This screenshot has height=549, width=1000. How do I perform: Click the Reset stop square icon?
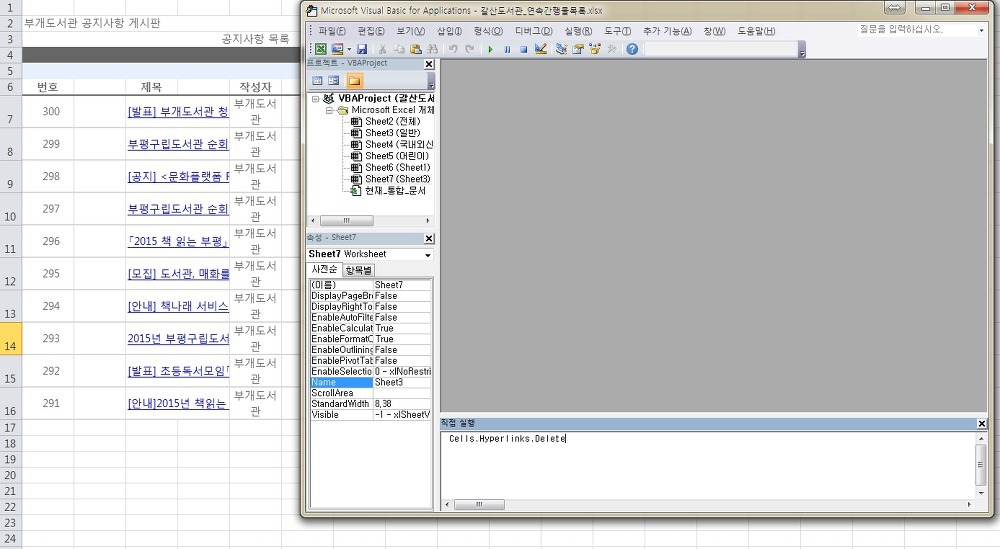524,49
